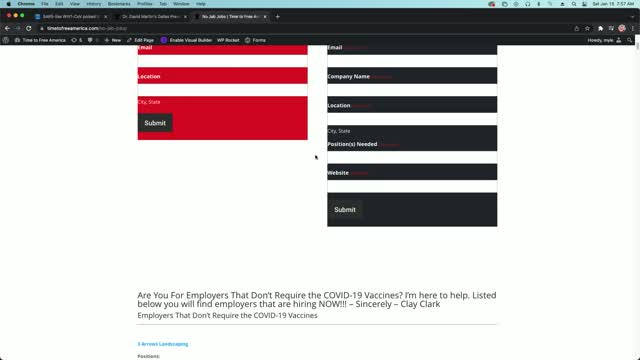The image size is (640, 360).
Task: Open the admin bar updates counter
Action: (77, 40)
